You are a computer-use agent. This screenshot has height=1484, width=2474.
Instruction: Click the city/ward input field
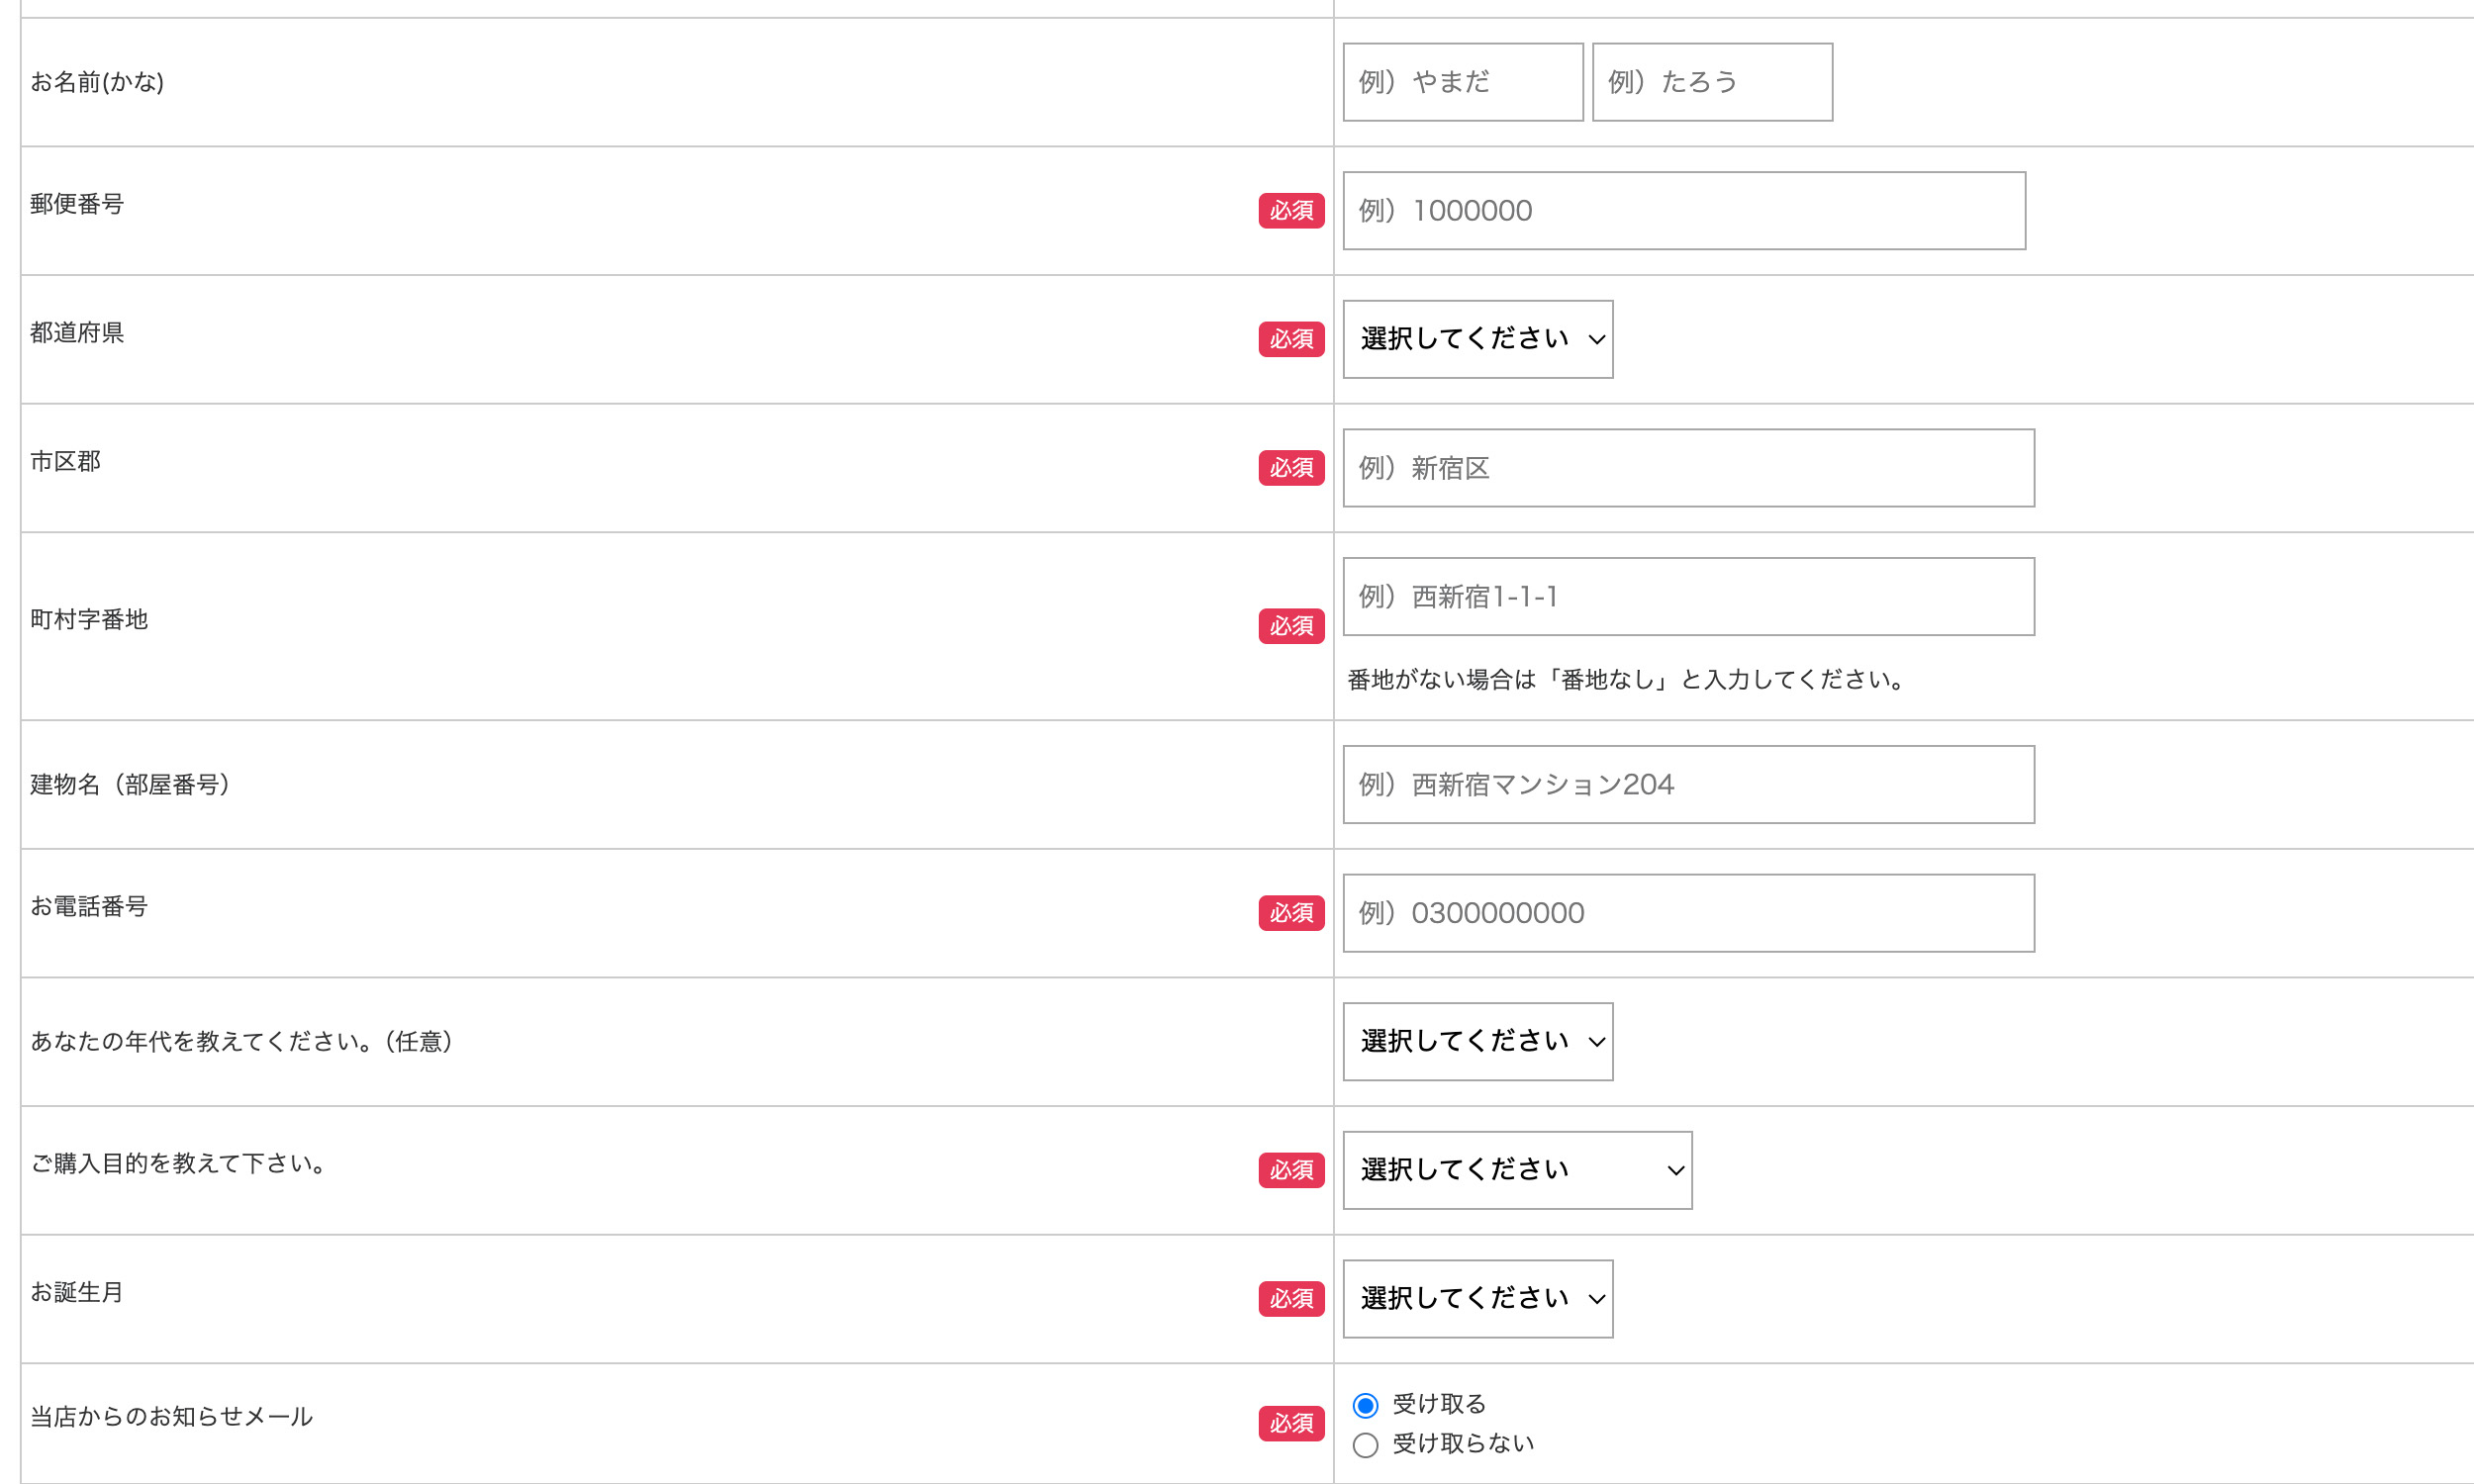click(1687, 468)
